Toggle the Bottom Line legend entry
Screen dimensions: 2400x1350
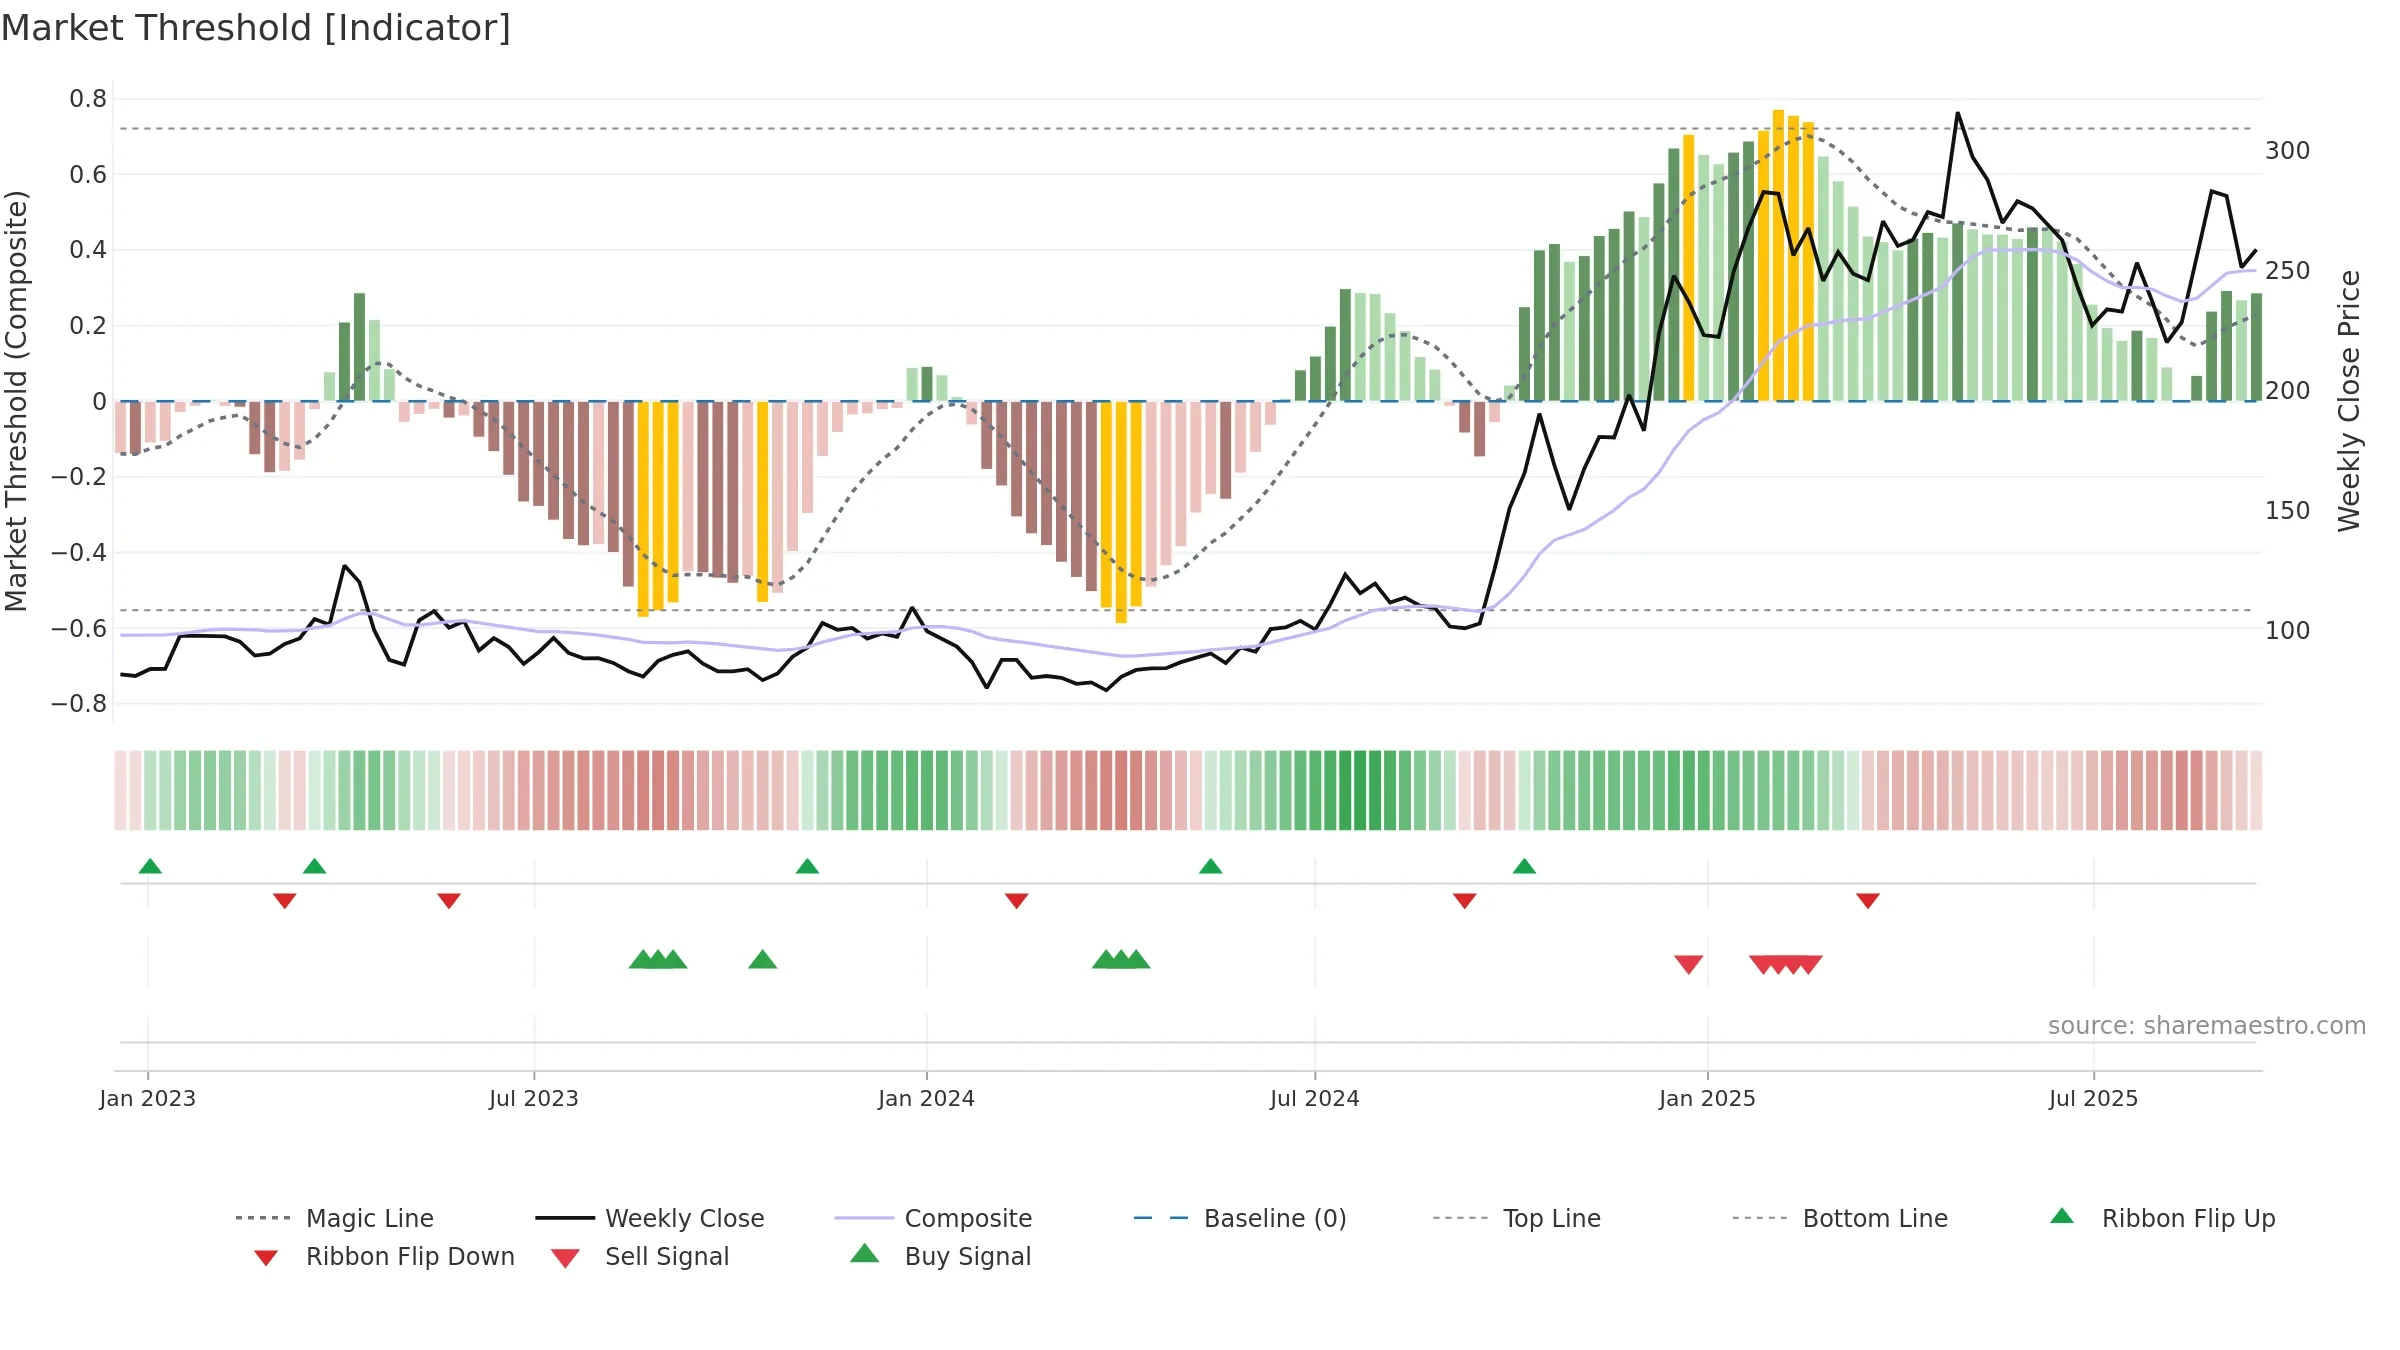(1840, 1218)
